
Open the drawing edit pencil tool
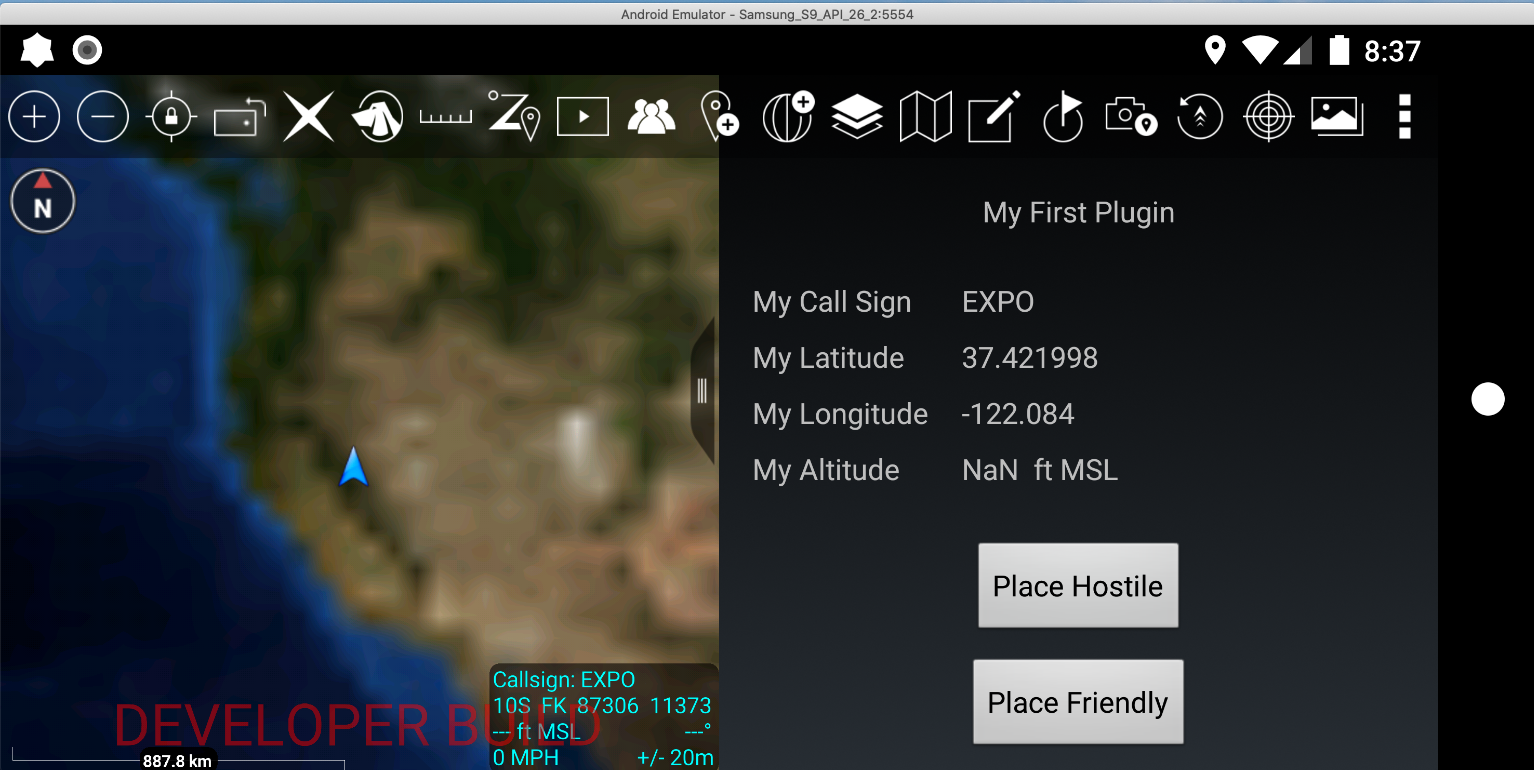994,116
